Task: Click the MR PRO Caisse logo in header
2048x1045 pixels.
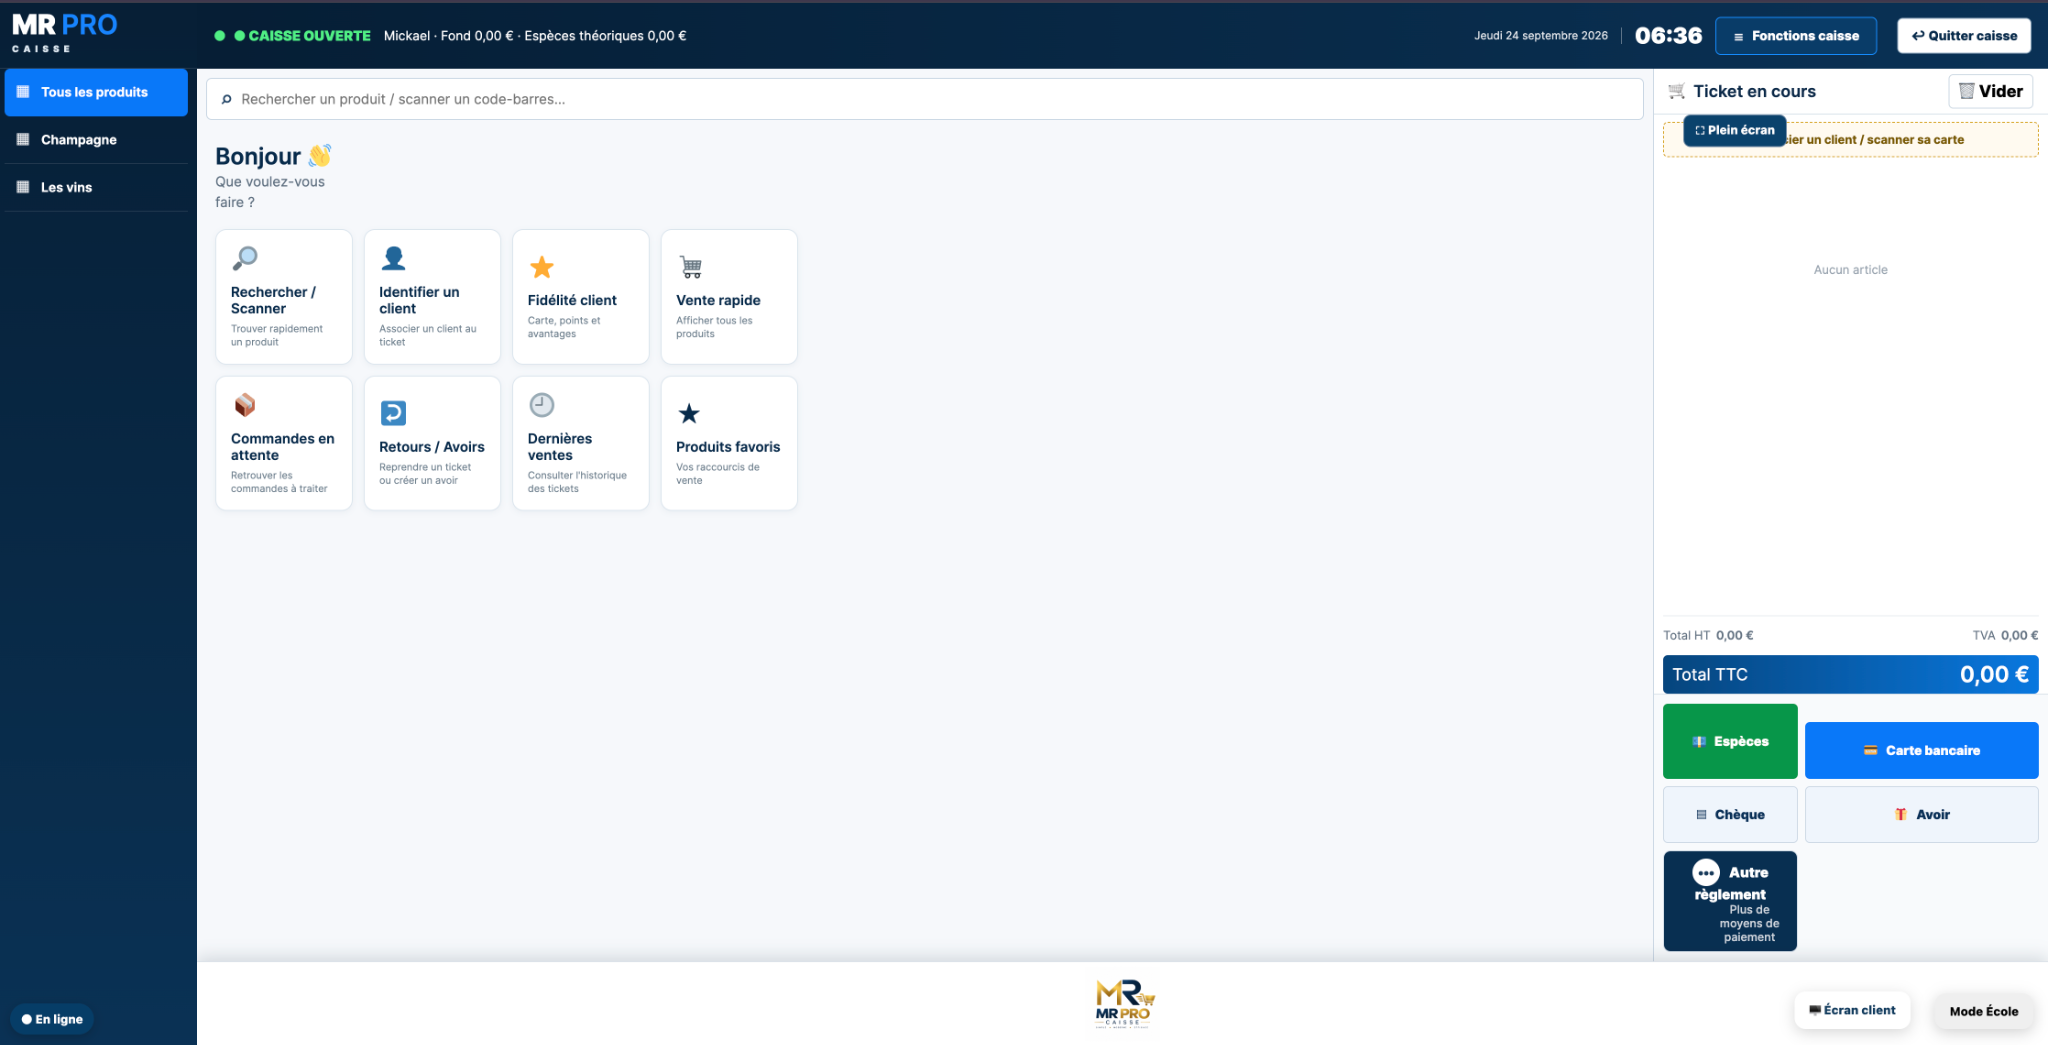Action: [64, 33]
